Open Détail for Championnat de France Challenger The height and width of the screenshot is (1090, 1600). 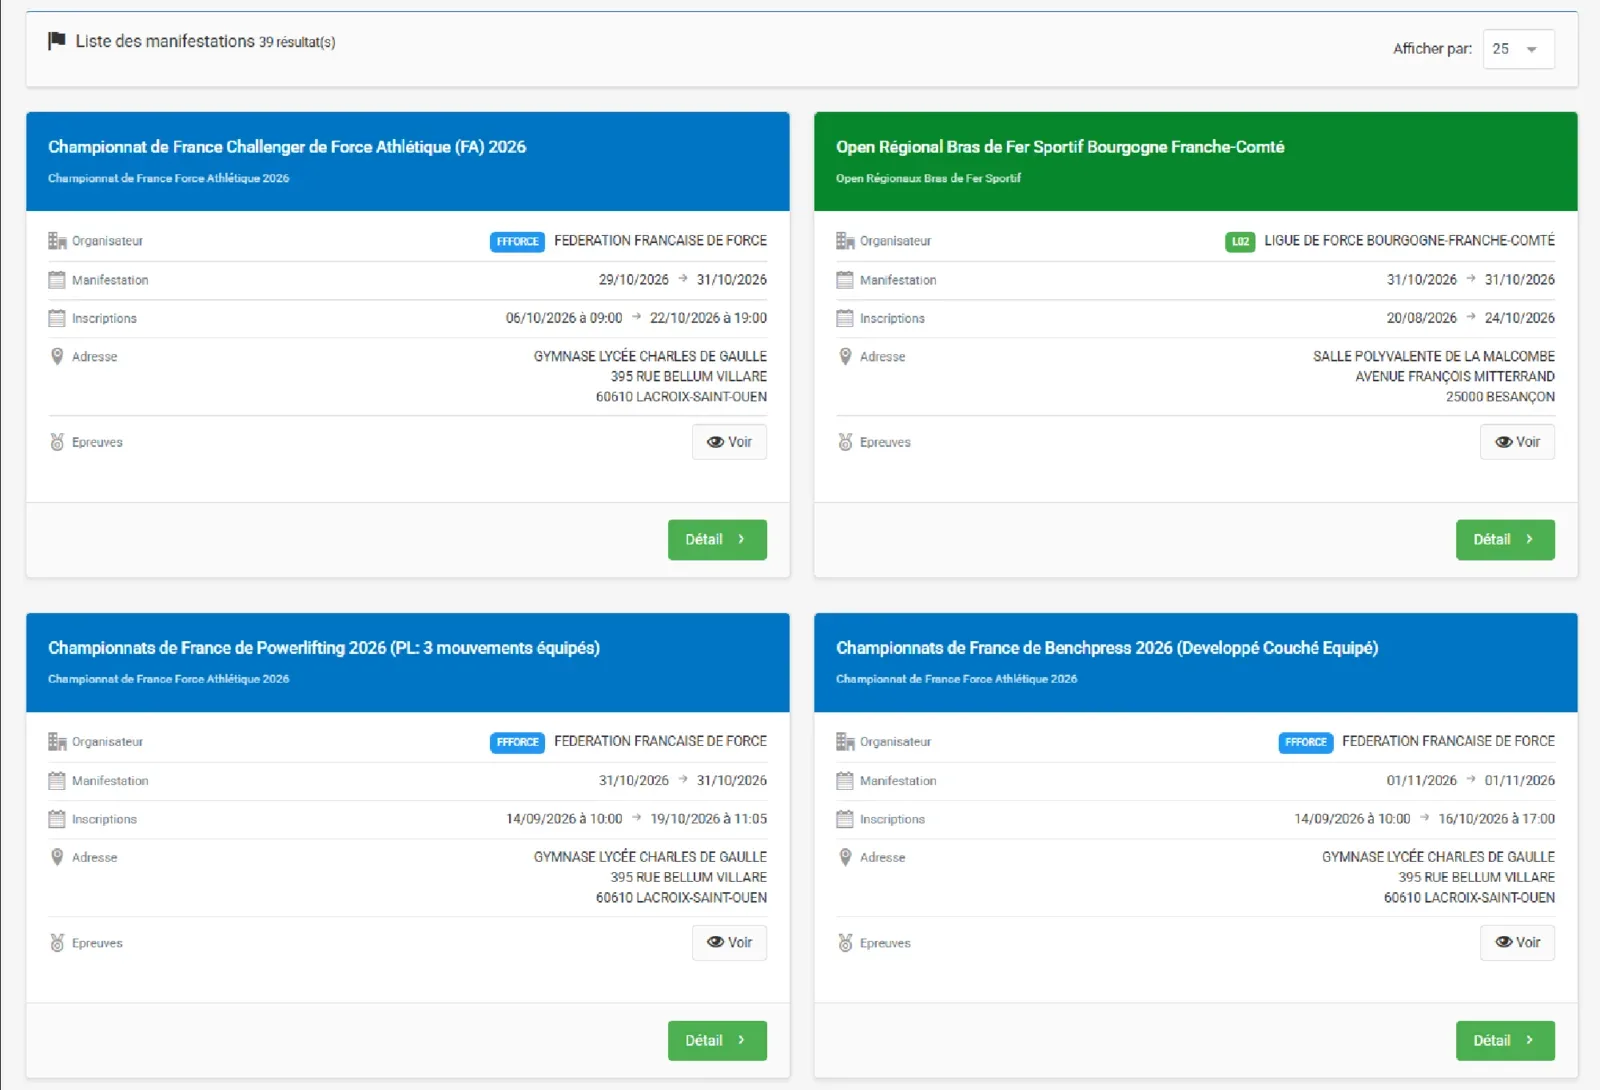(x=717, y=540)
